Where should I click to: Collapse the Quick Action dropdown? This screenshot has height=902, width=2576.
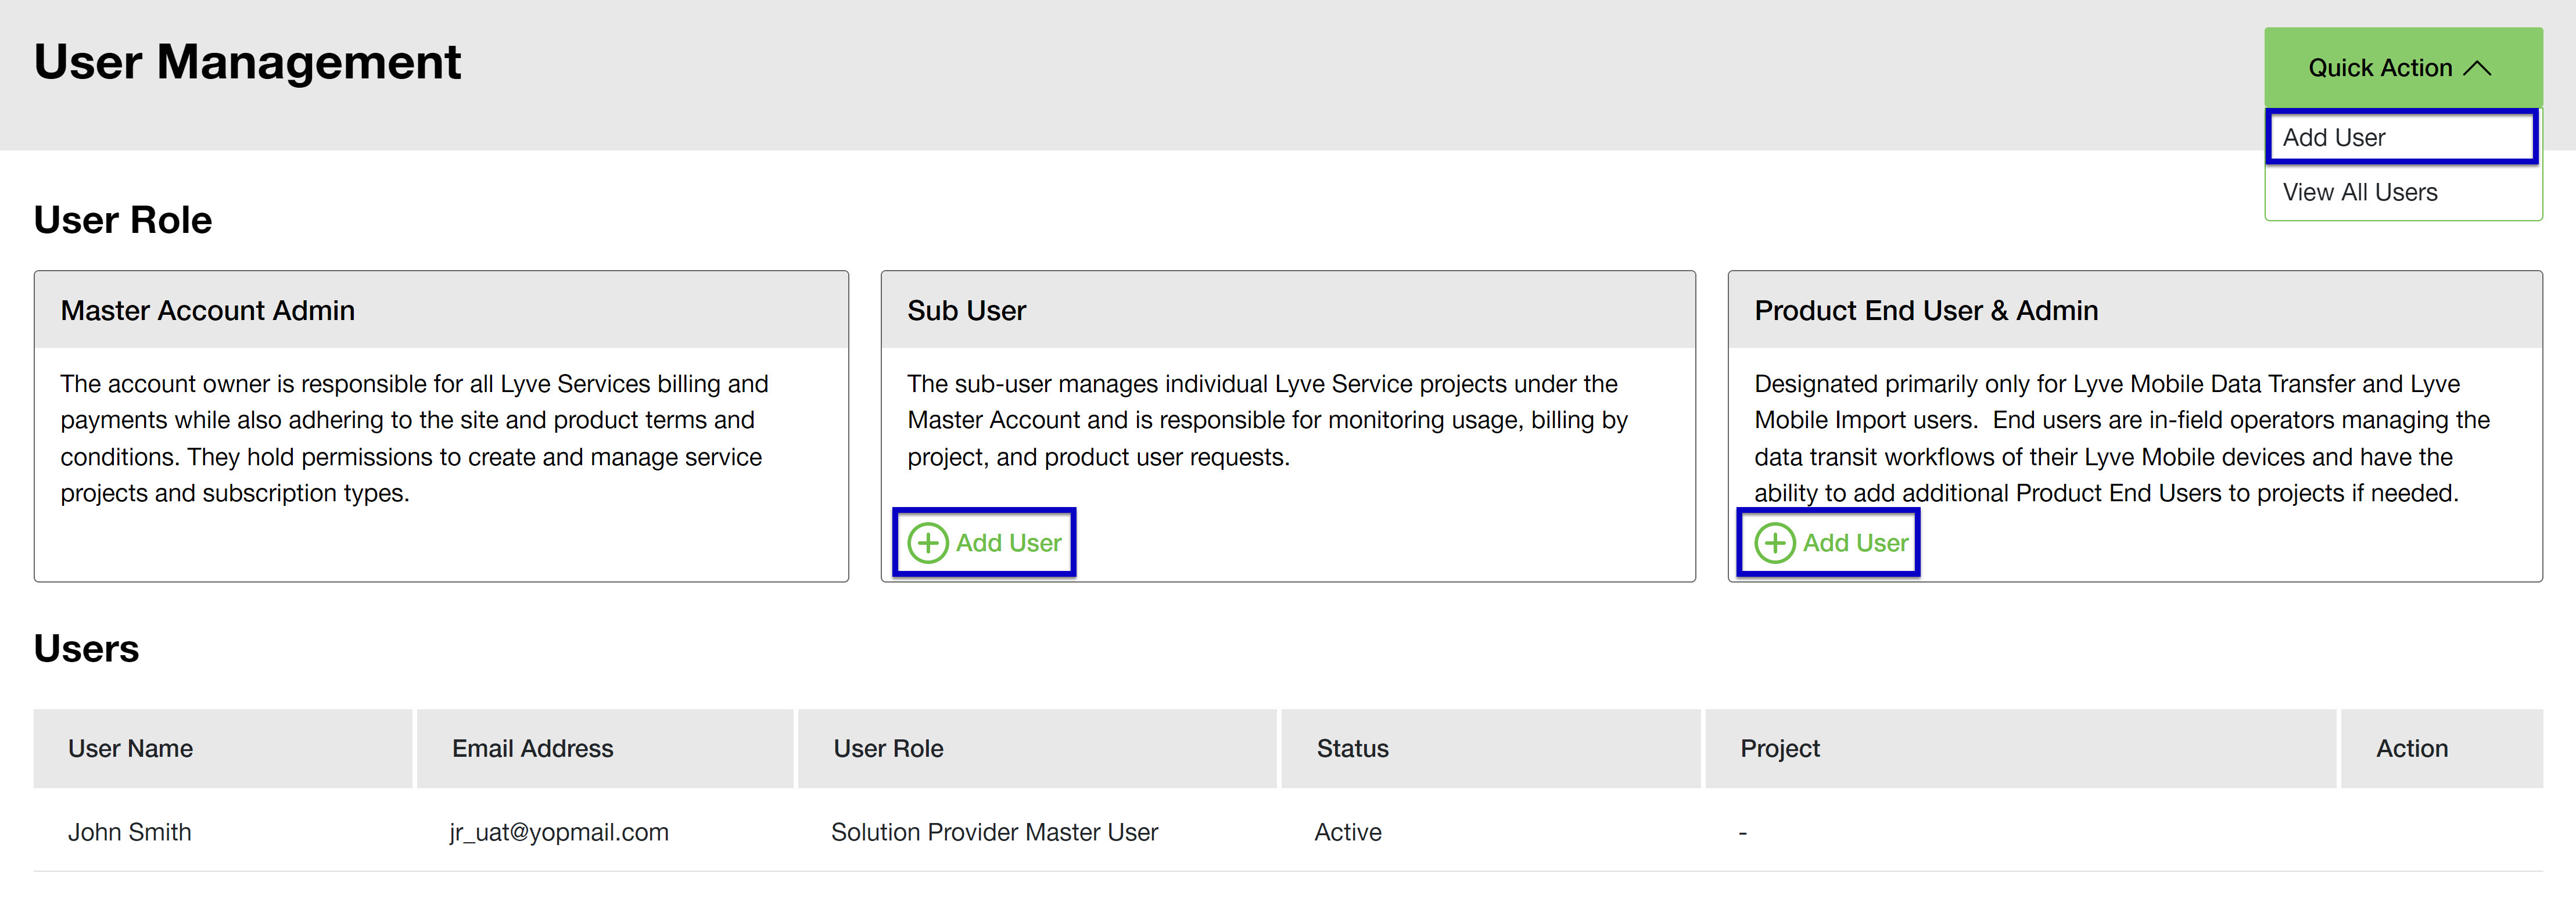click(x=2380, y=68)
